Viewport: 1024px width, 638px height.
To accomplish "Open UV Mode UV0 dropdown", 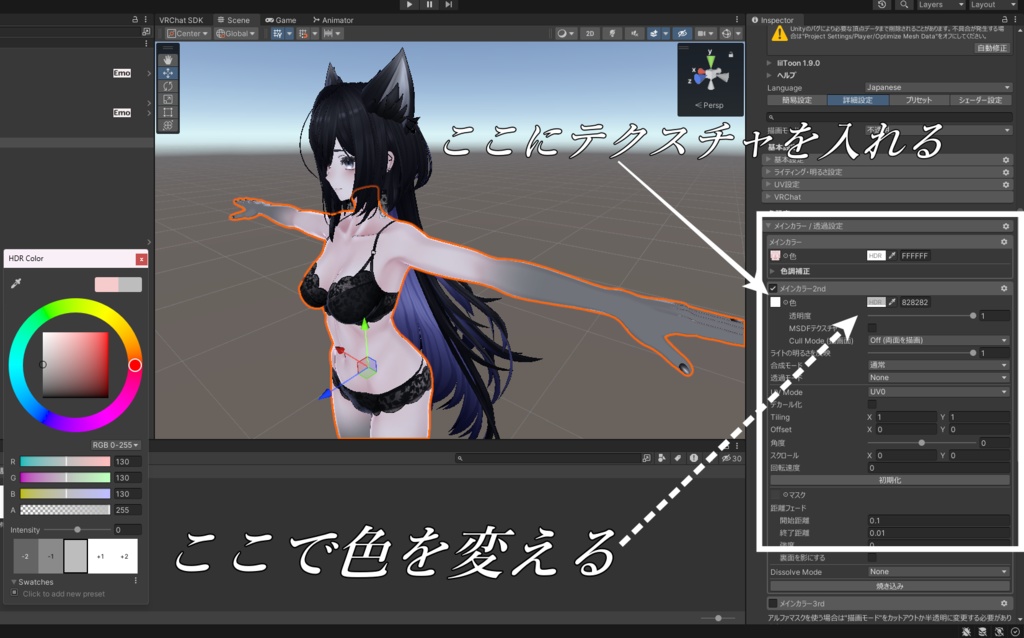I will click(938, 392).
